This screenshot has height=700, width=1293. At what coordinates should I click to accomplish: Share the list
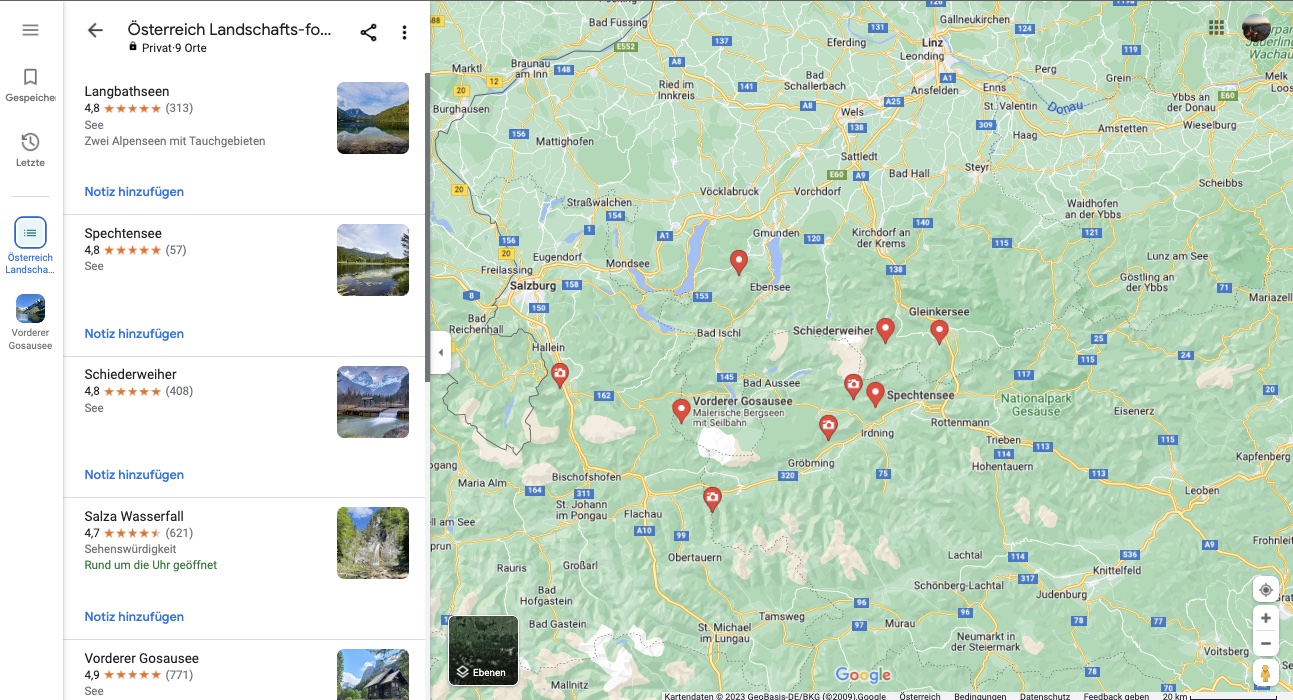tap(368, 32)
